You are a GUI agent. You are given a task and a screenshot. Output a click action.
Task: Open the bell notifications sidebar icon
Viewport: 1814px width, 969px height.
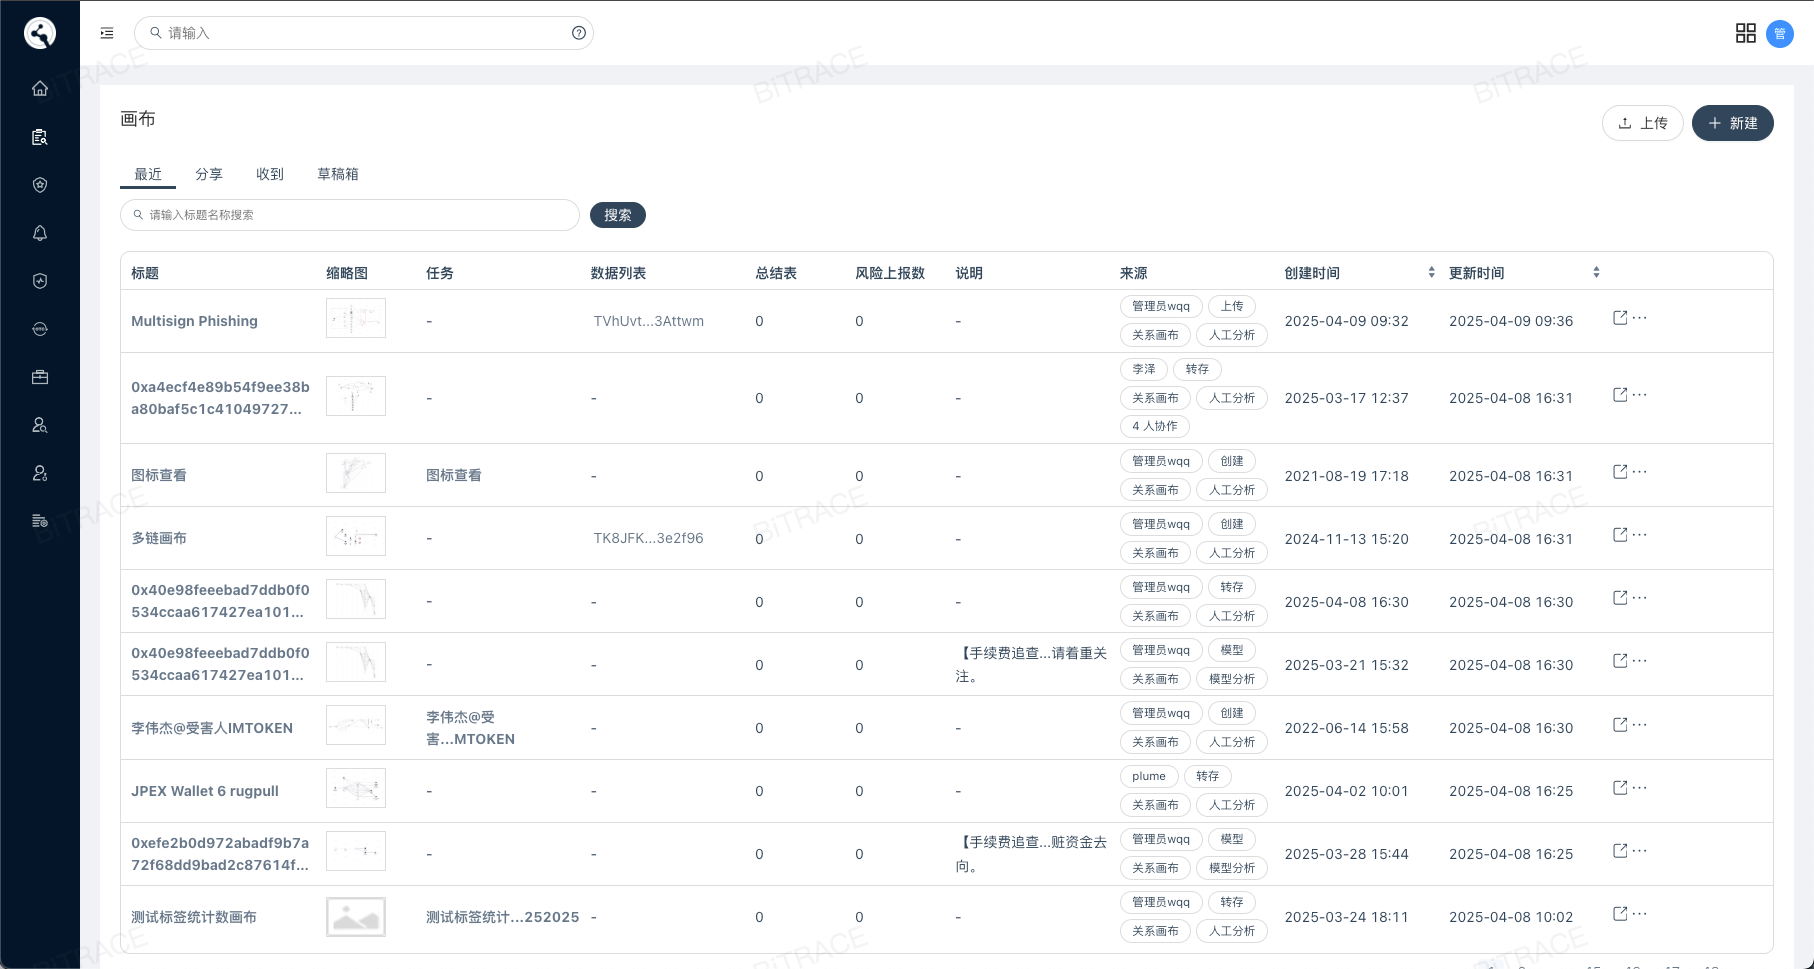(40, 233)
